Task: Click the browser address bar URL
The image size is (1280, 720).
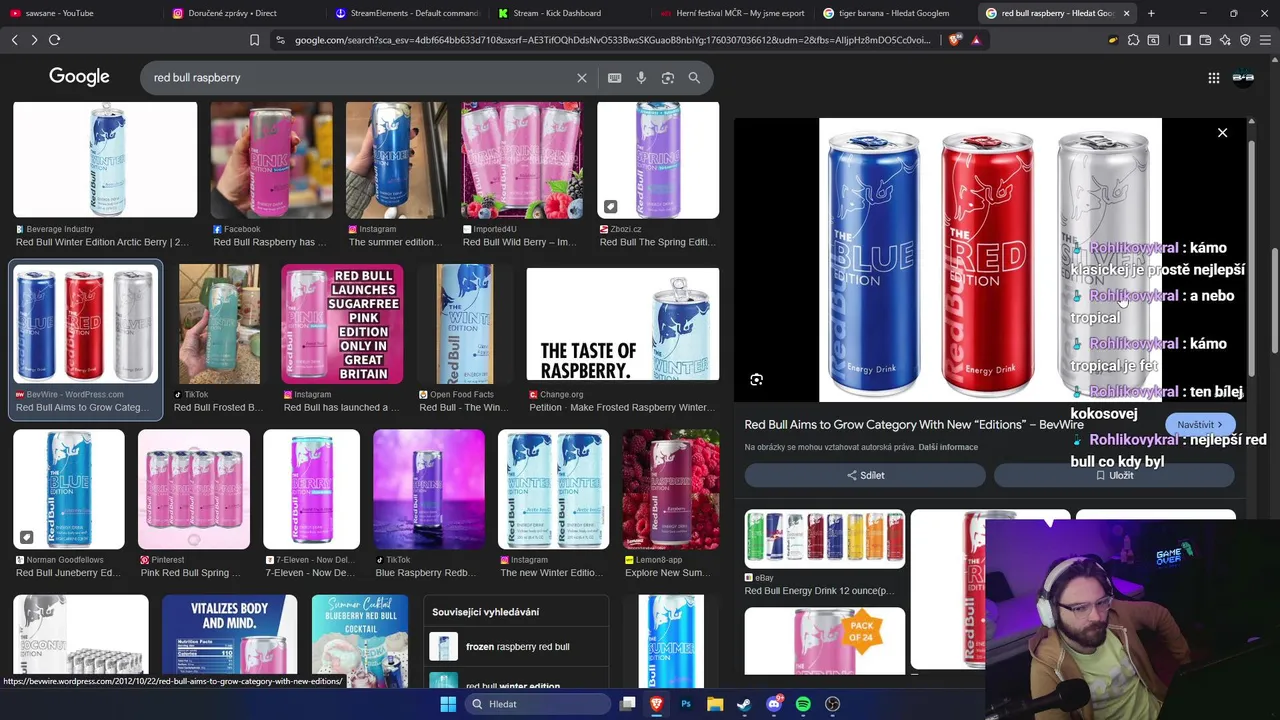Action: pos(612,40)
